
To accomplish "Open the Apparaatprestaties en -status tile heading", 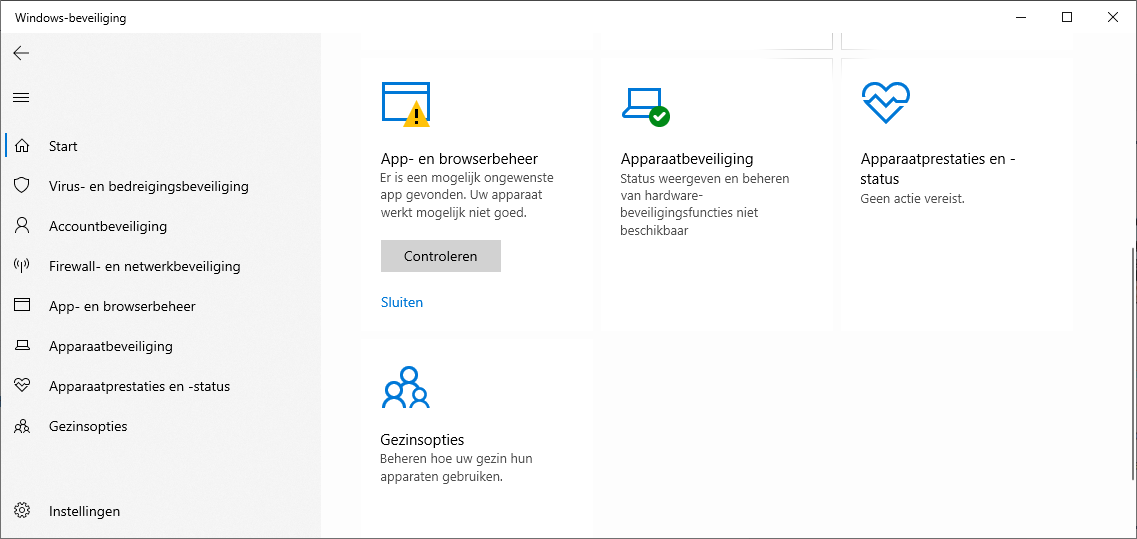I will 938,168.
